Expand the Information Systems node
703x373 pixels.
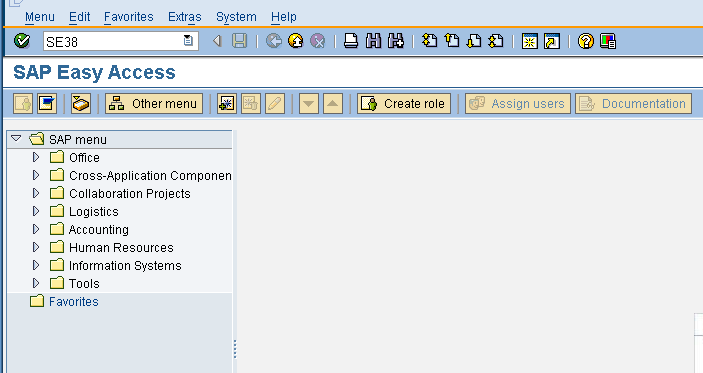tap(36, 265)
